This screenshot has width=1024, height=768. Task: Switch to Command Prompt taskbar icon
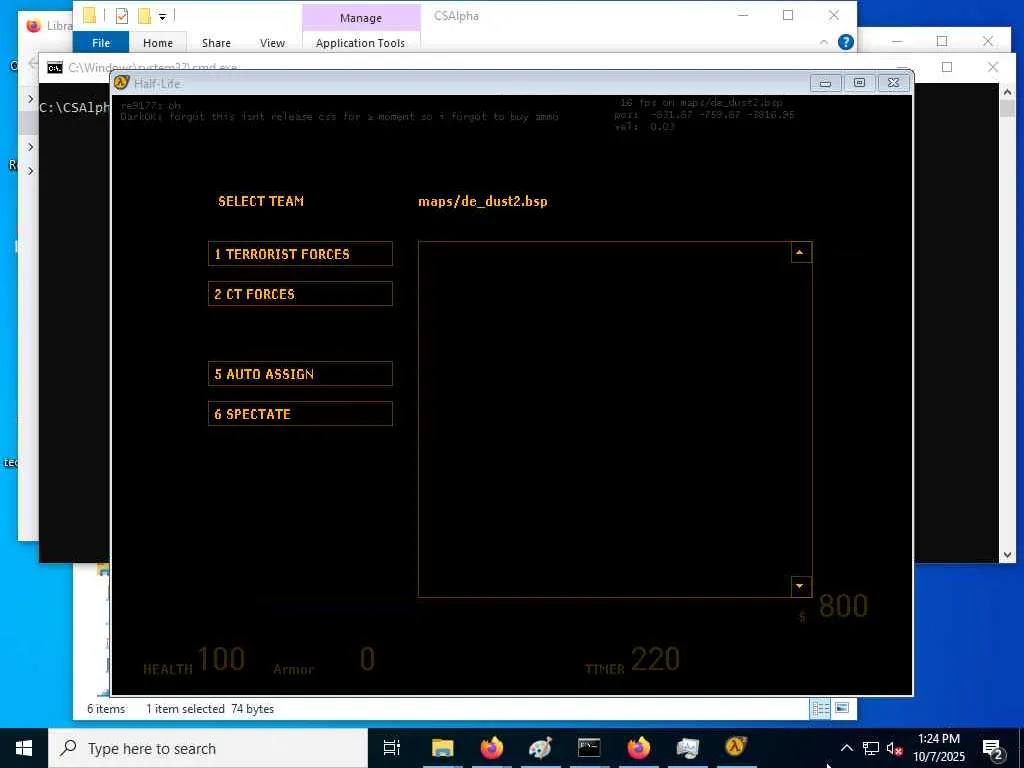(x=589, y=748)
